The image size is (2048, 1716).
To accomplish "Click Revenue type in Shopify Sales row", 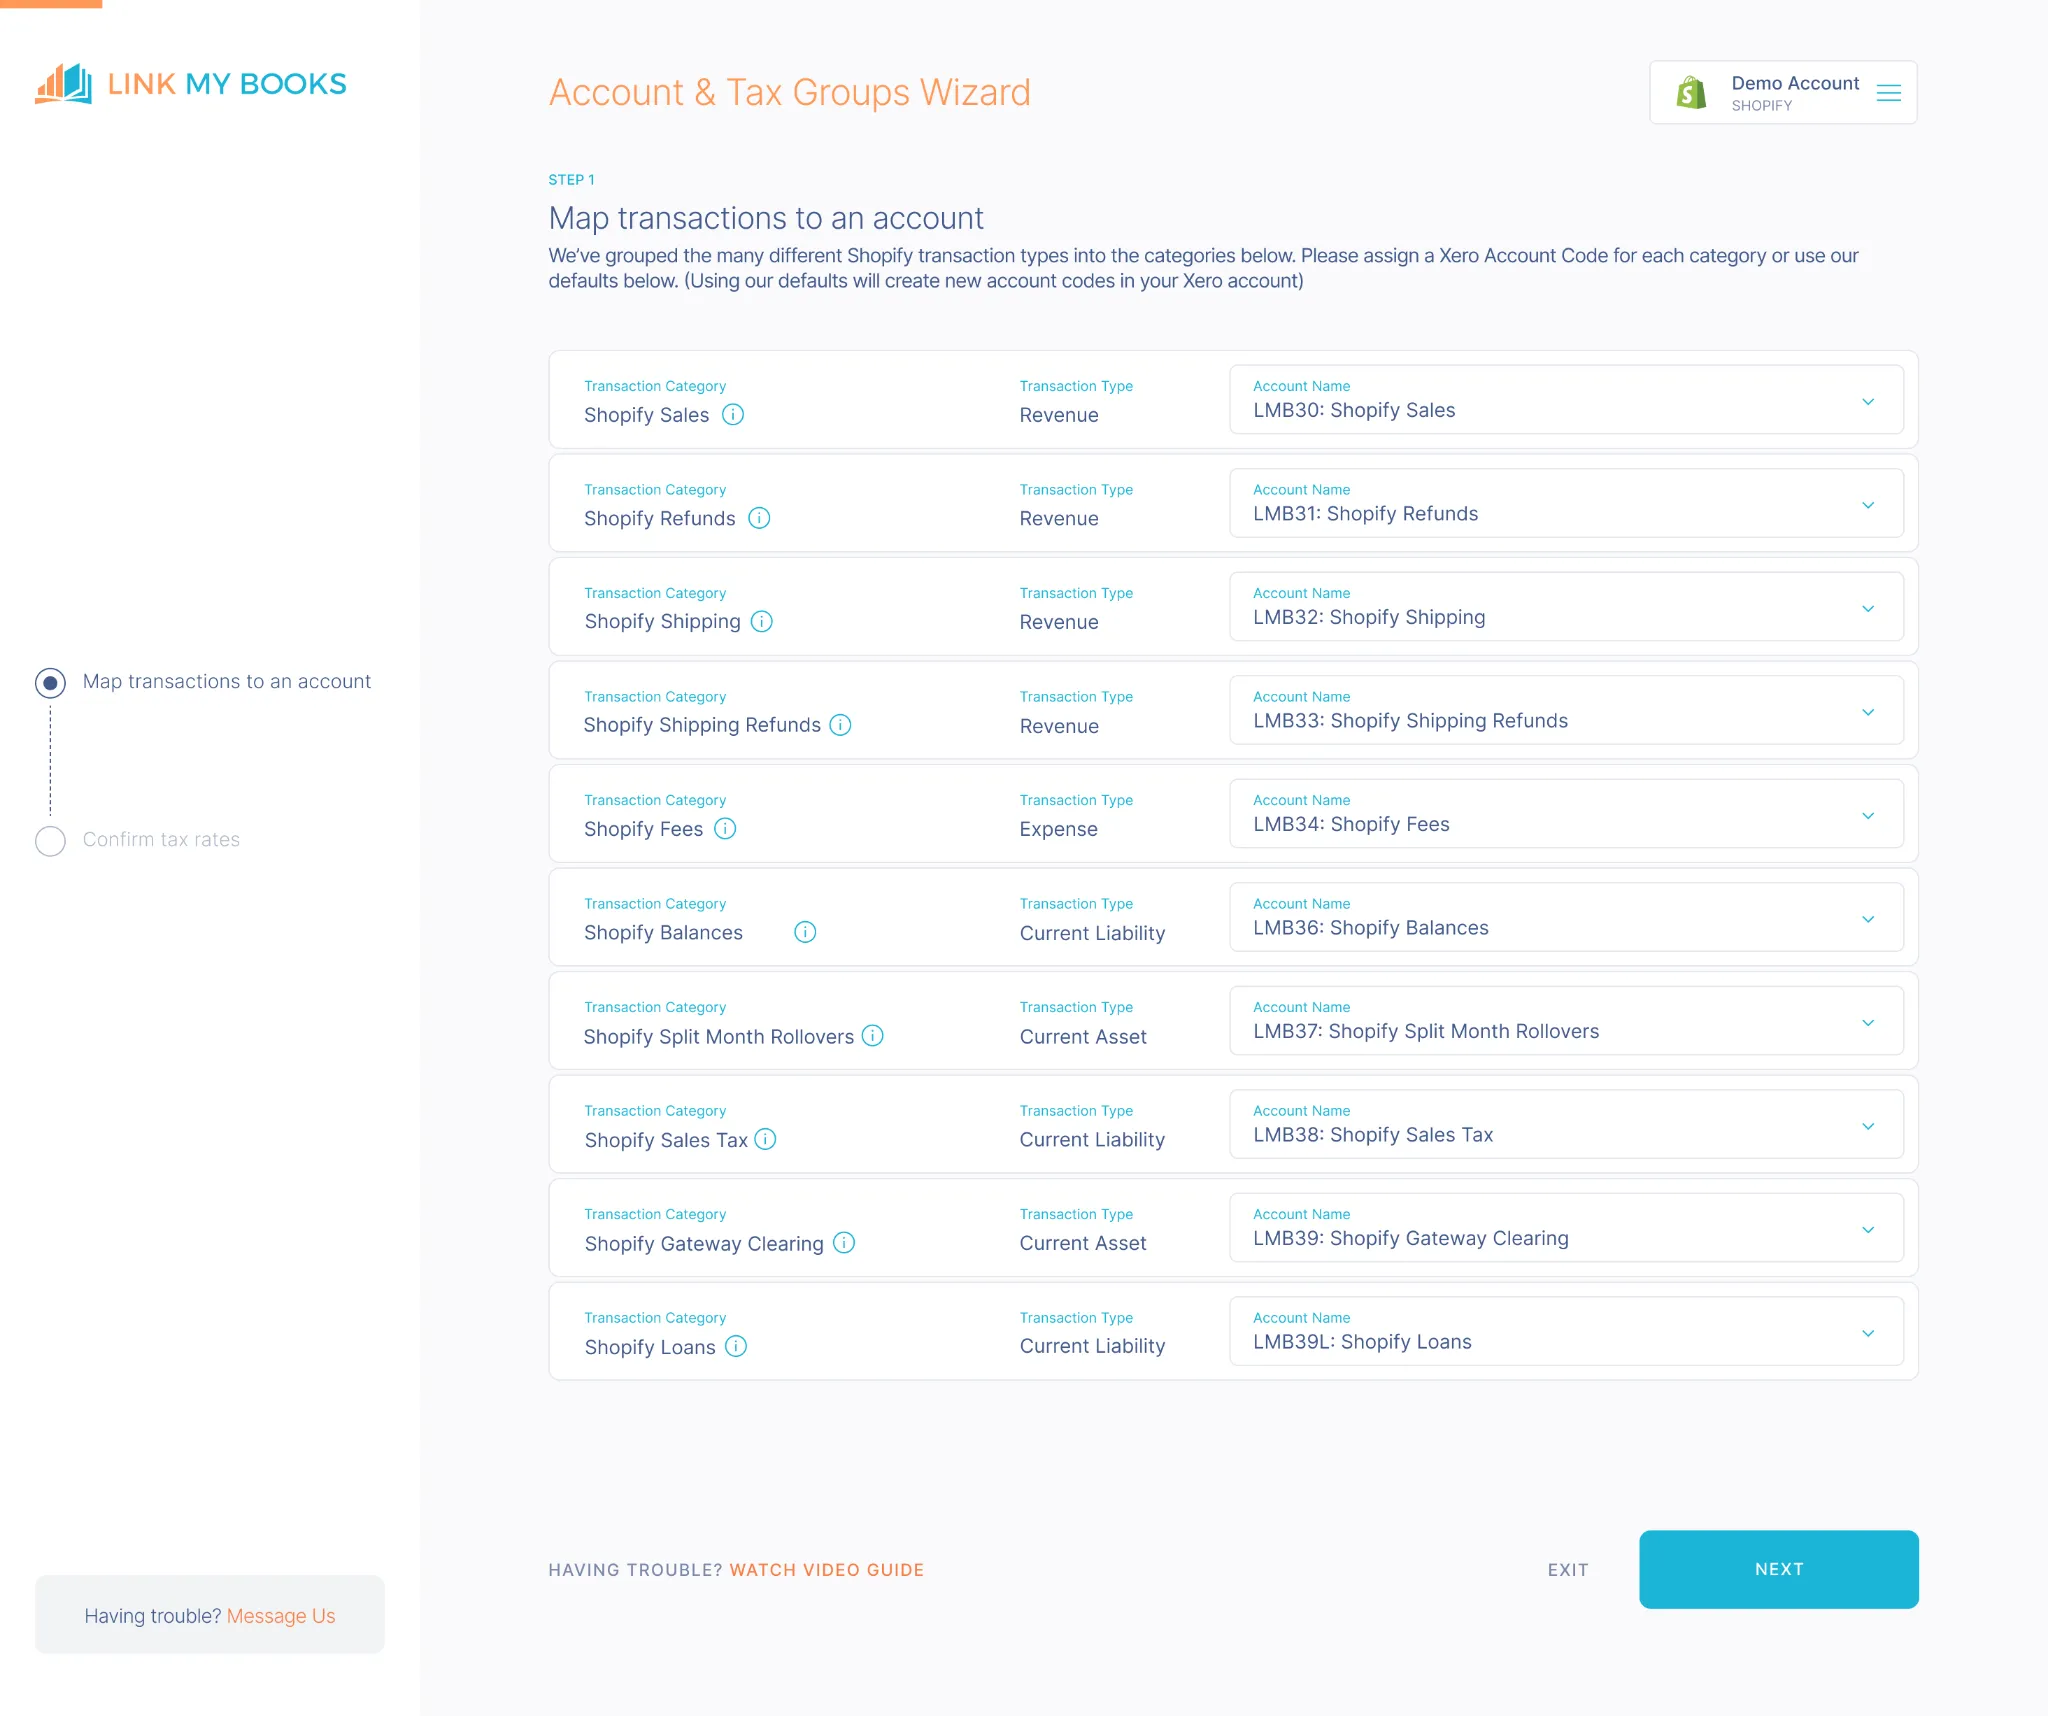I will click(1059, 415).
